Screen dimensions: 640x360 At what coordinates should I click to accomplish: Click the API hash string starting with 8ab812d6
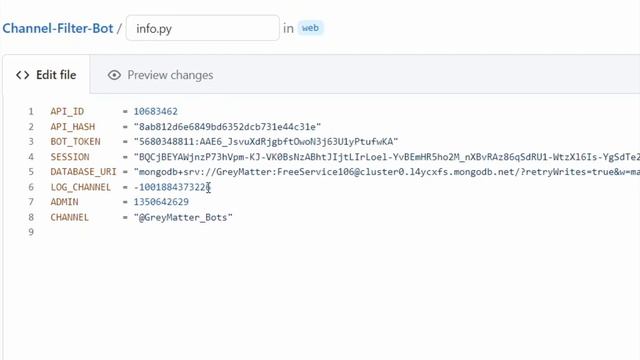click(x=227, y=127)
